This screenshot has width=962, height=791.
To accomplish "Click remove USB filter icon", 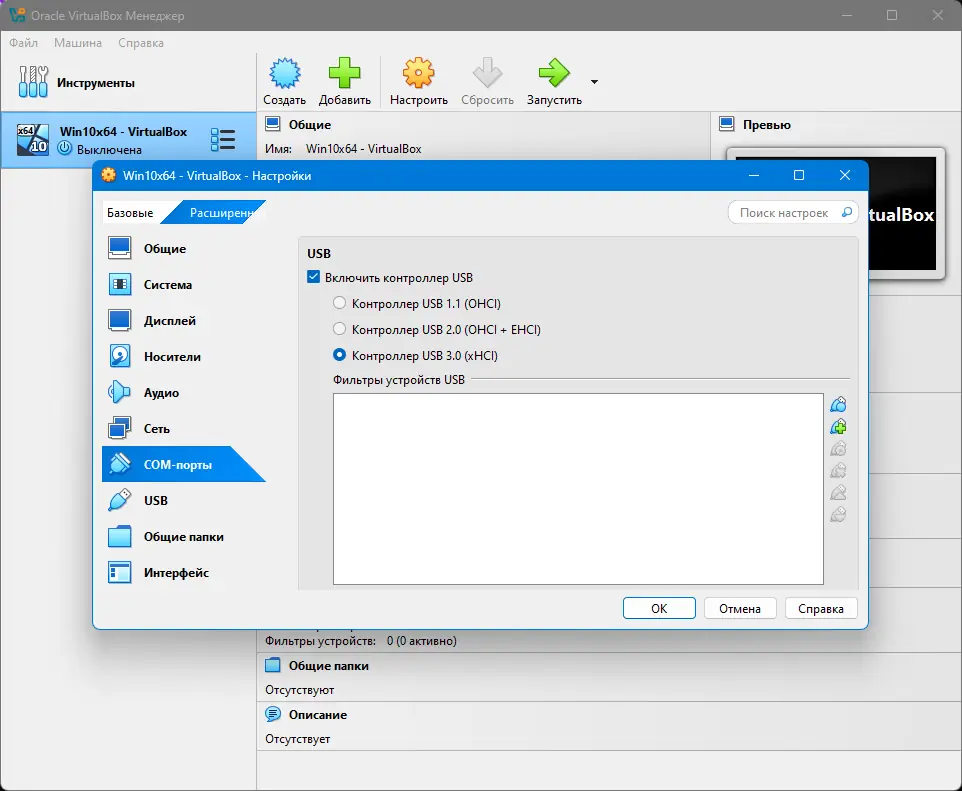I will (x=838, y=471).
